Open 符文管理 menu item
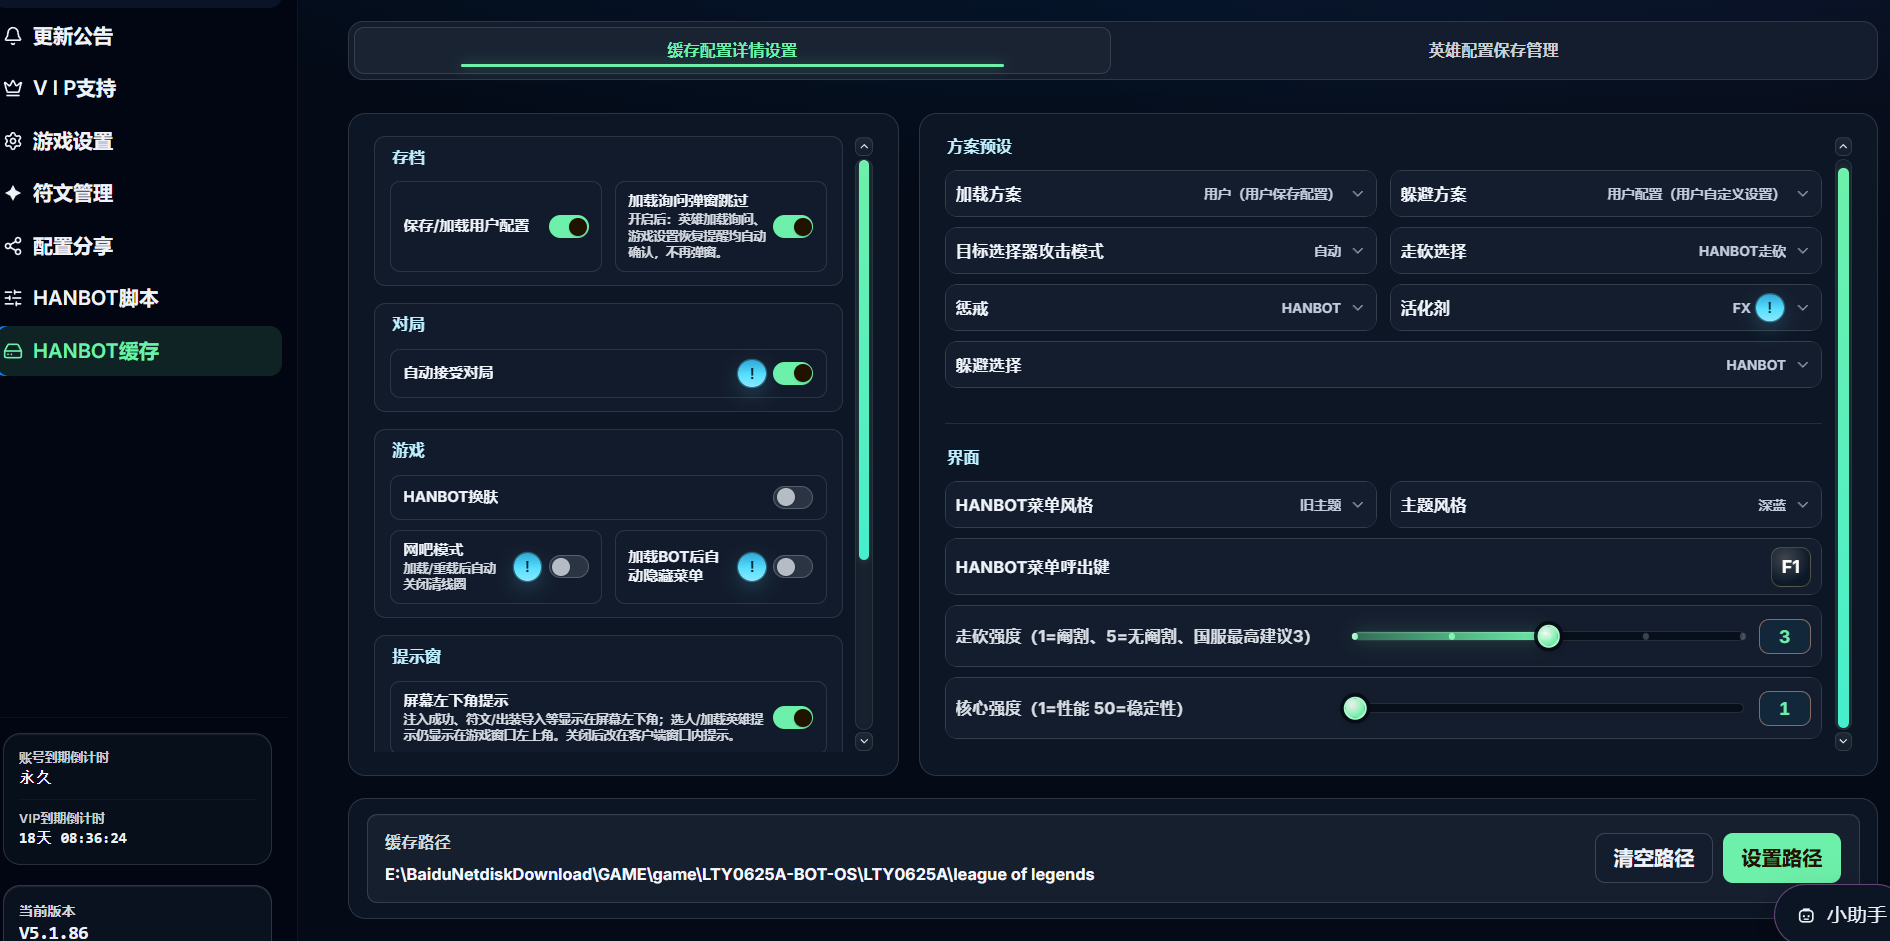Image resolution: width=1890 pixels, height=941 pixels. [140, 193]
